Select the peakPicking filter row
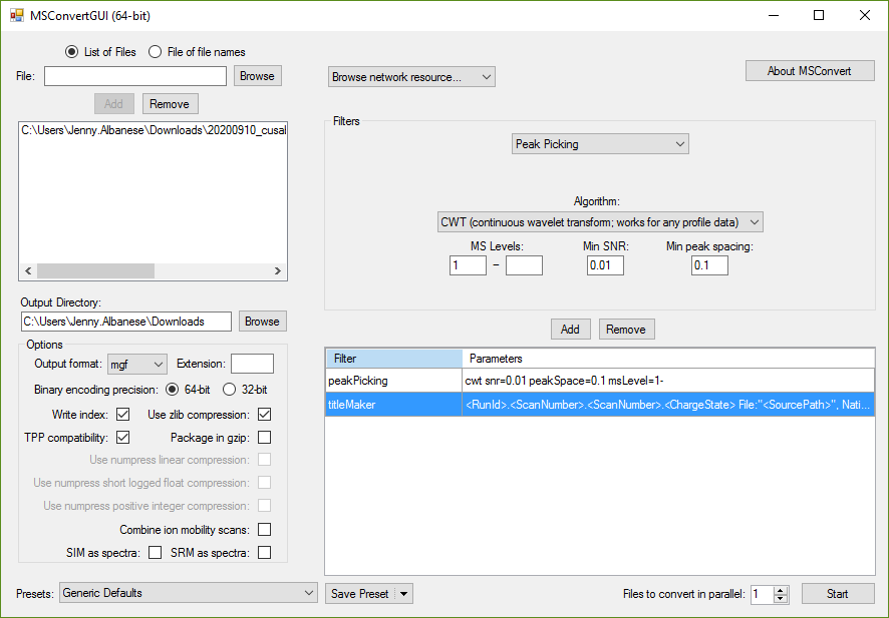Screen dimensions: 889x618 tap(600, 380)
